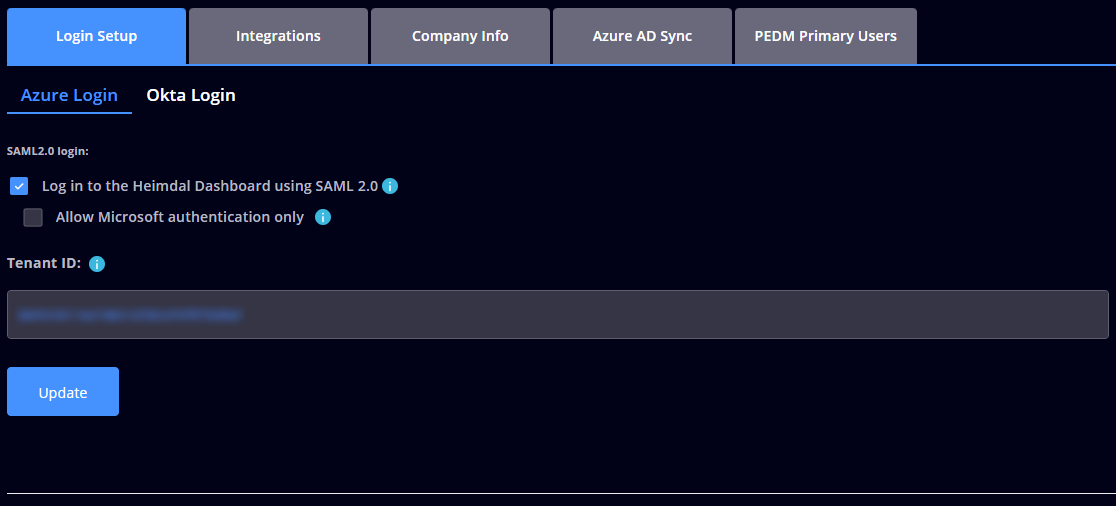Uncheck the SAML 2.0 login checkbox
The width and height of the screenshot is (1116, 506).
[x=19, y=186]
